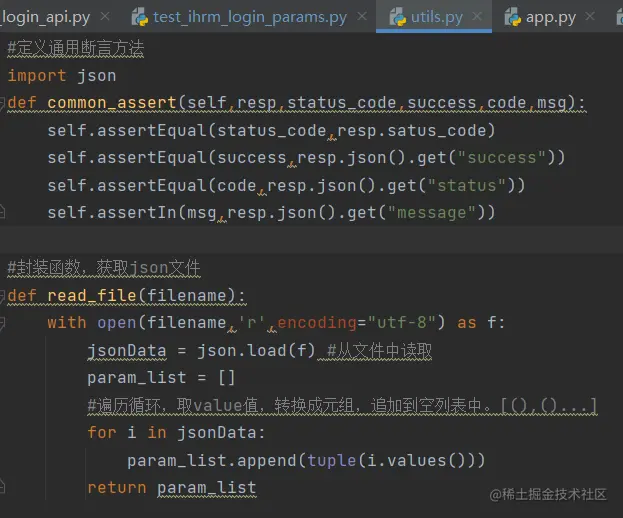Click the fold end marker beside assertIn line
The width and height of the screenshot is (623, 518).
[x=2, y=213]
